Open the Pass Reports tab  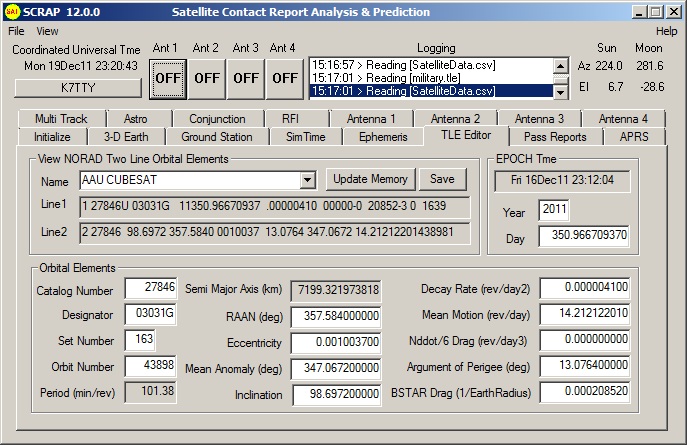(555, 137)
